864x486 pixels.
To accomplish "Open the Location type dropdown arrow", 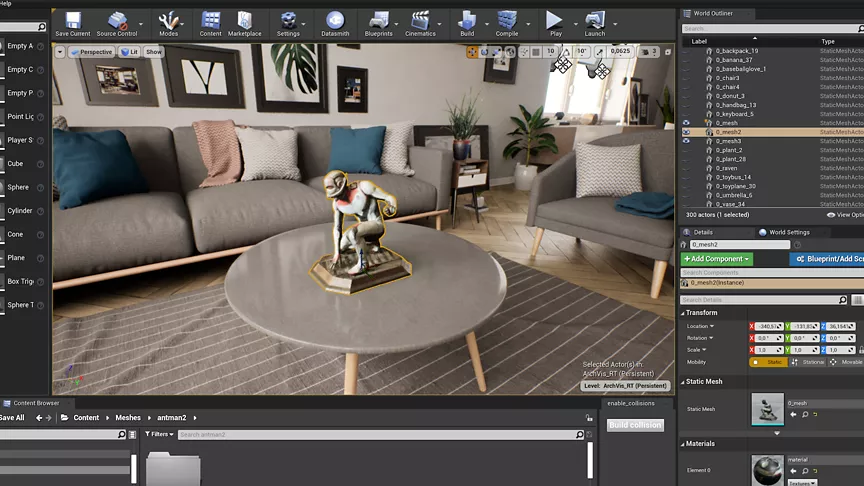I will (x=712, y=326).
